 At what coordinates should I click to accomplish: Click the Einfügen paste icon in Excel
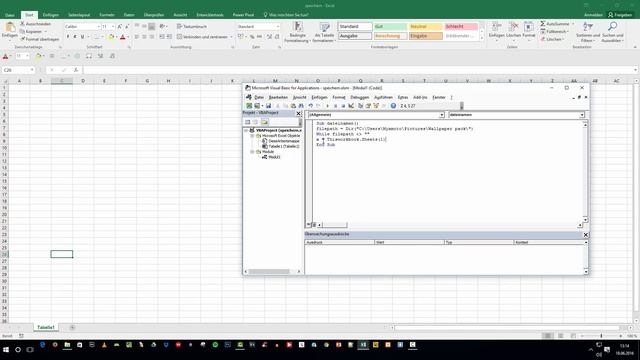pos(9,28)
